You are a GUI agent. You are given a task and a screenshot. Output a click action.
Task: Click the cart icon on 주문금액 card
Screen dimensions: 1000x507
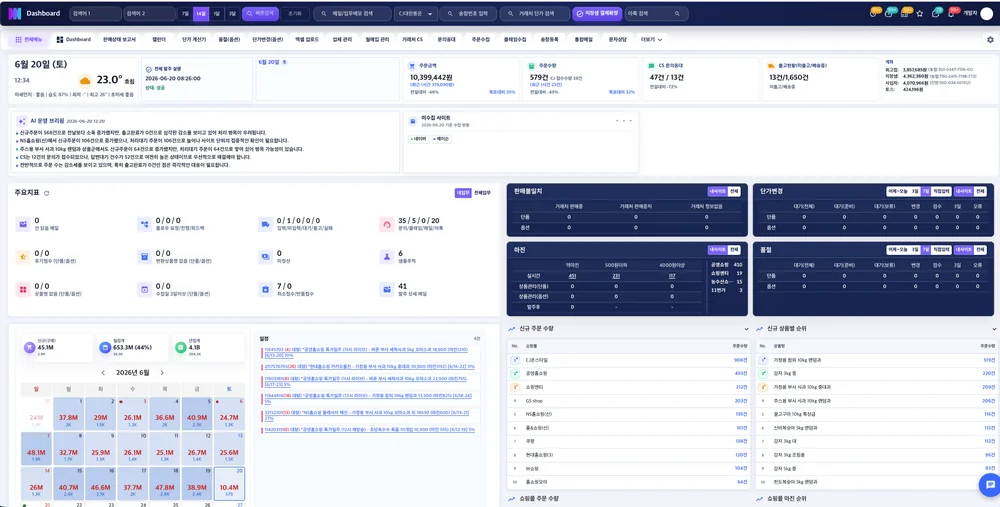[x=413, y=66]
